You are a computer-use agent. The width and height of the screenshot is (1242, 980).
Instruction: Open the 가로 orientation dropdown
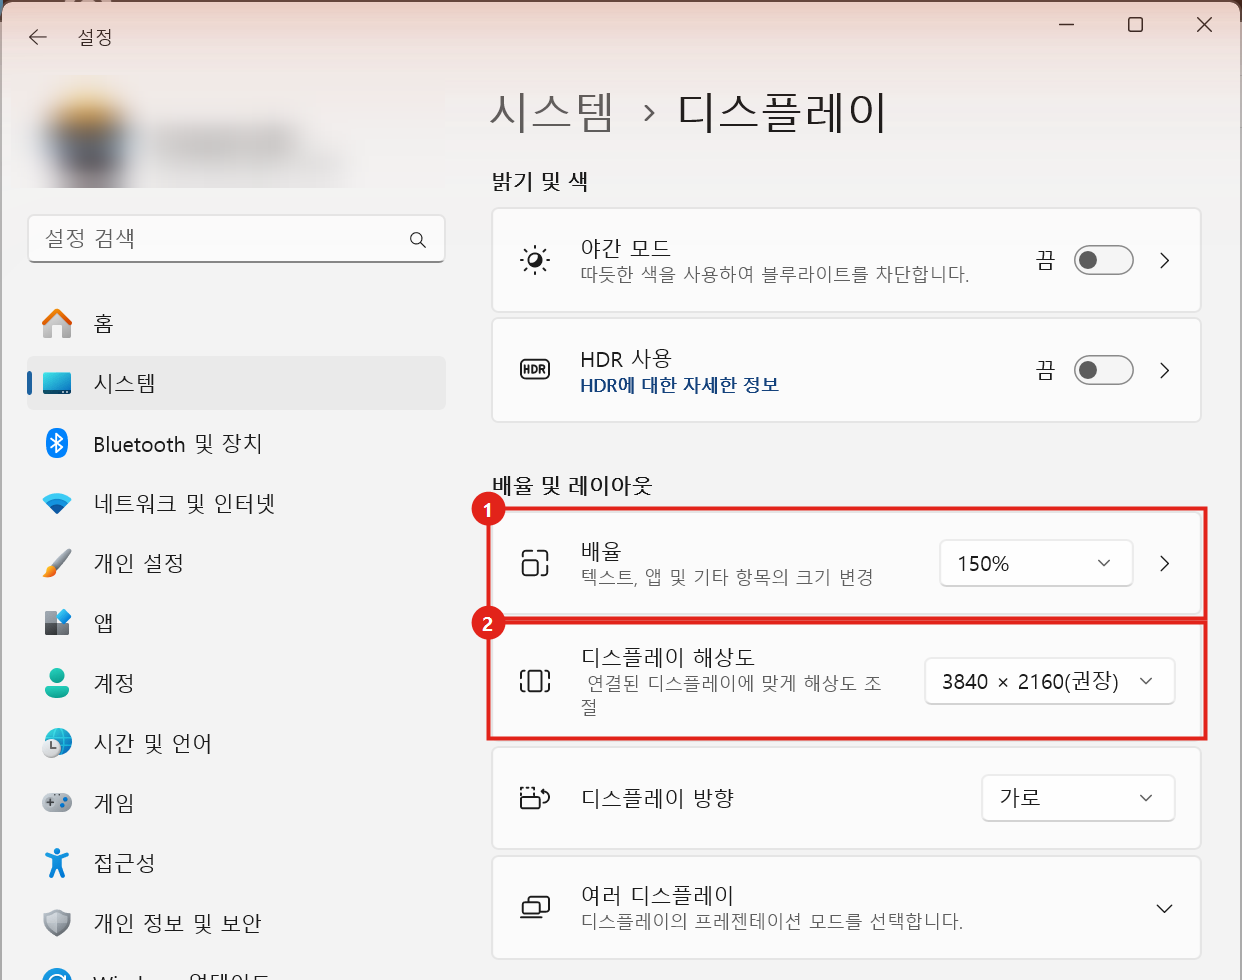(1078, 798)
